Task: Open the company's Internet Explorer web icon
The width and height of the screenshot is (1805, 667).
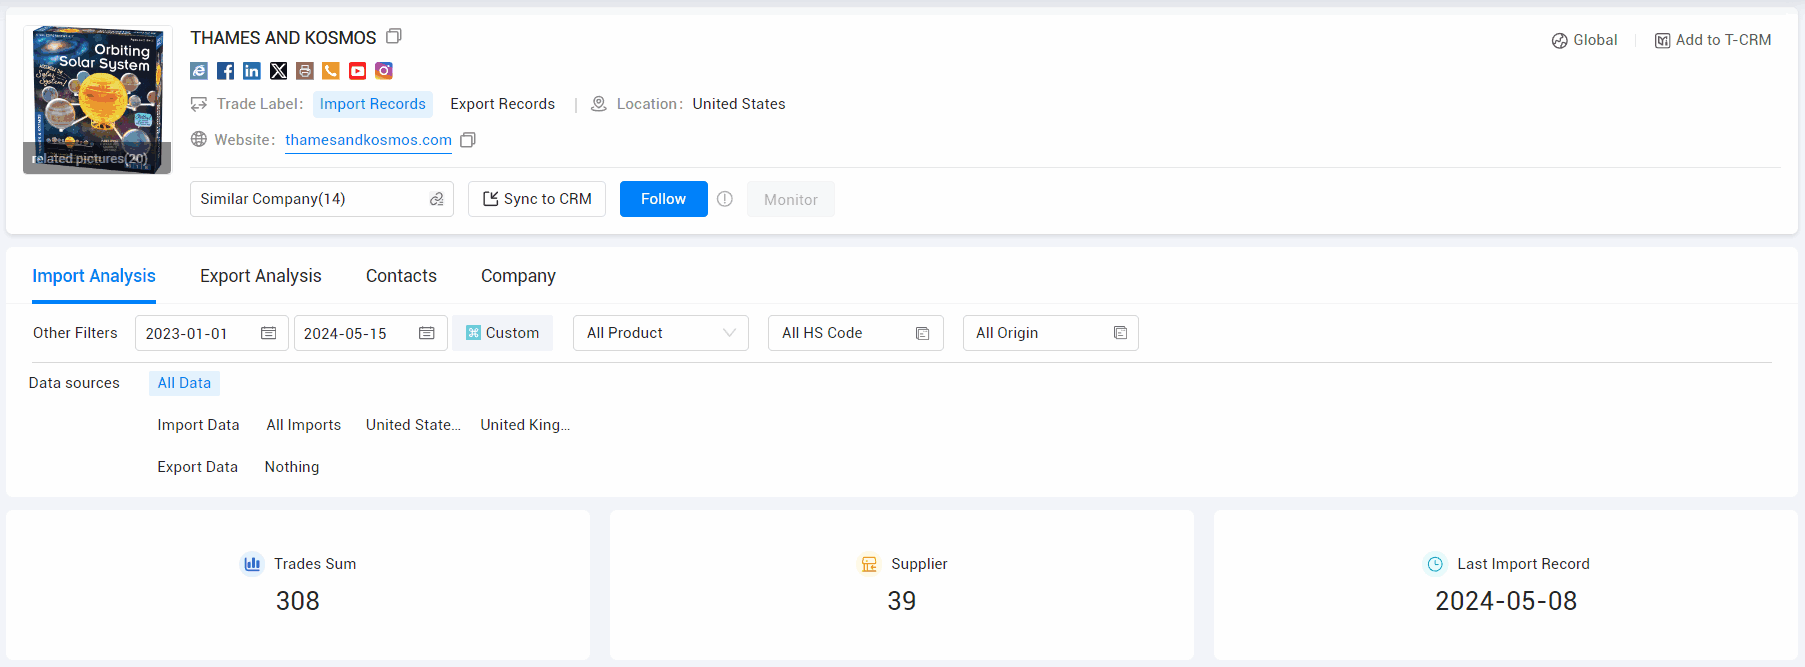Action: pyautogui.click(x=199, y=71)
